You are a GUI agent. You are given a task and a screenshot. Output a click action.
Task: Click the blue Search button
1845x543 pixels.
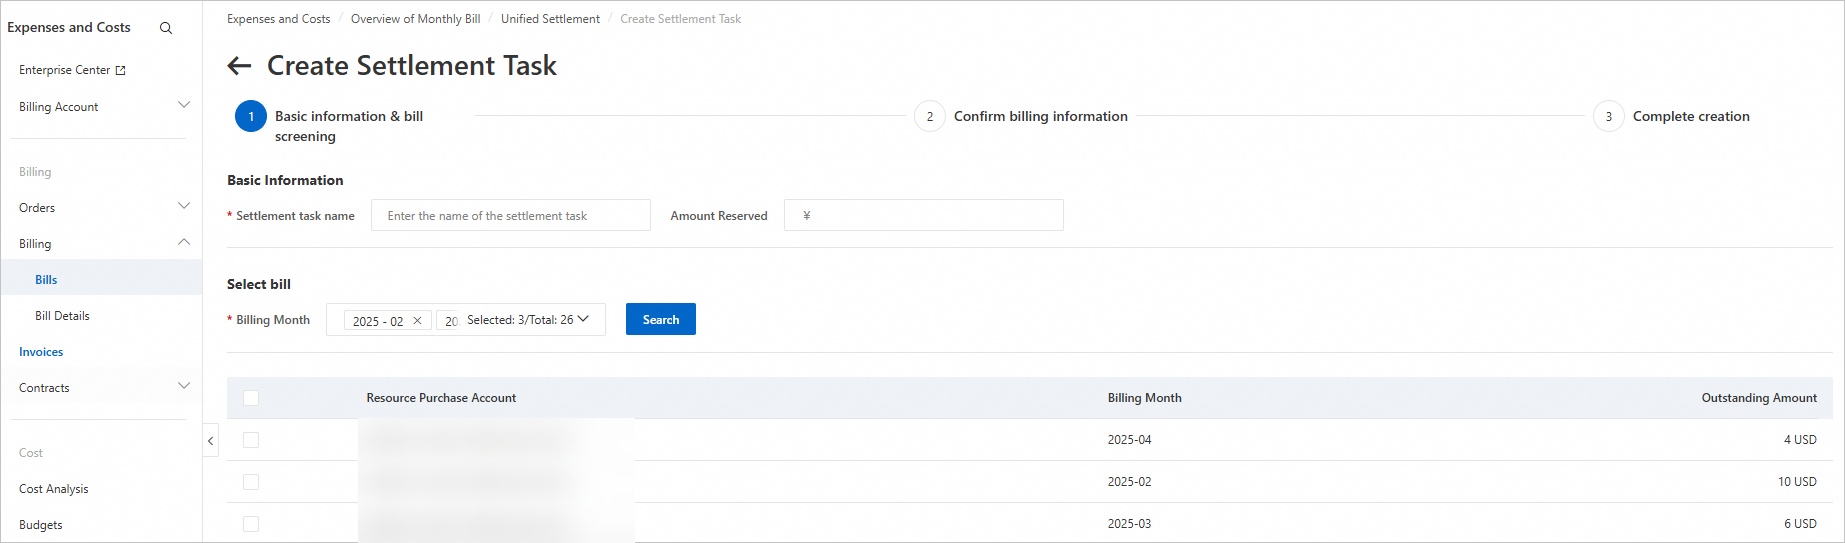pyautogui.click(x=660, y=319)
